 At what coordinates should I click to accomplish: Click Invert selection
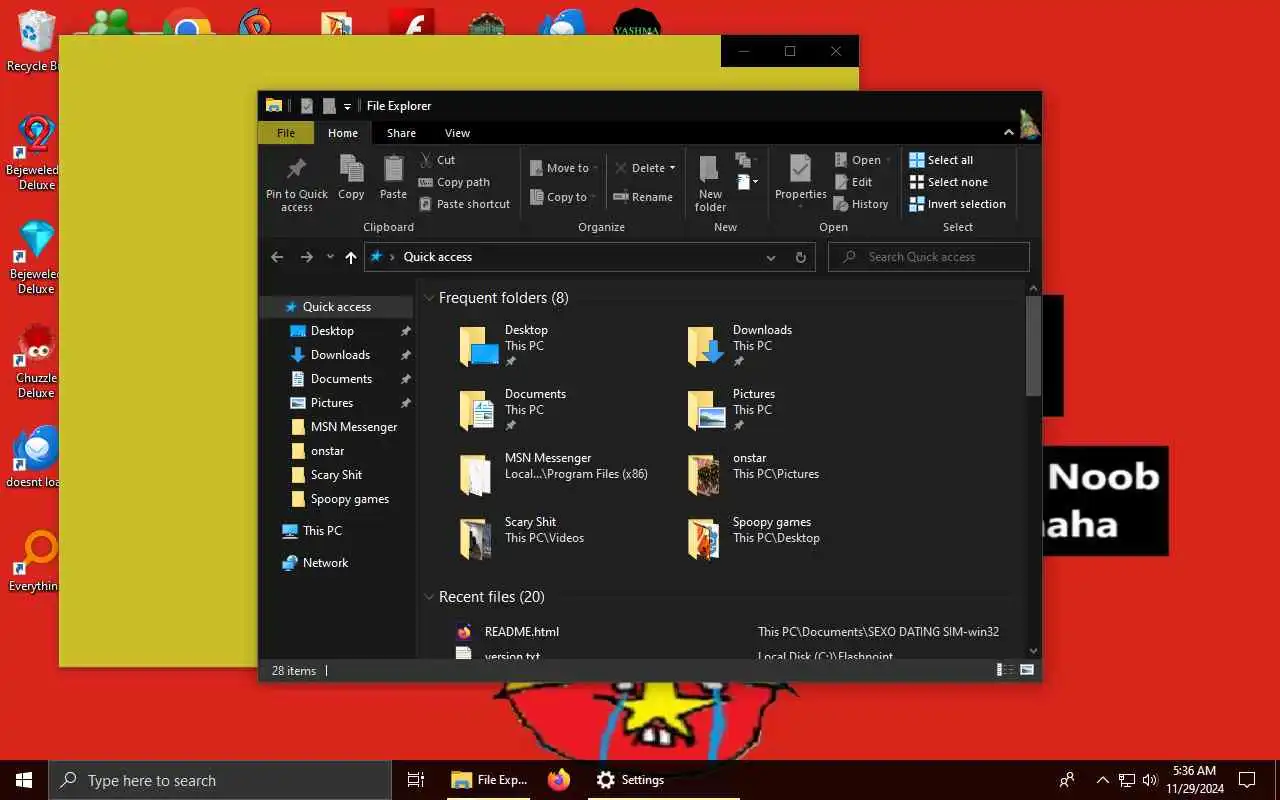(957, 204)
